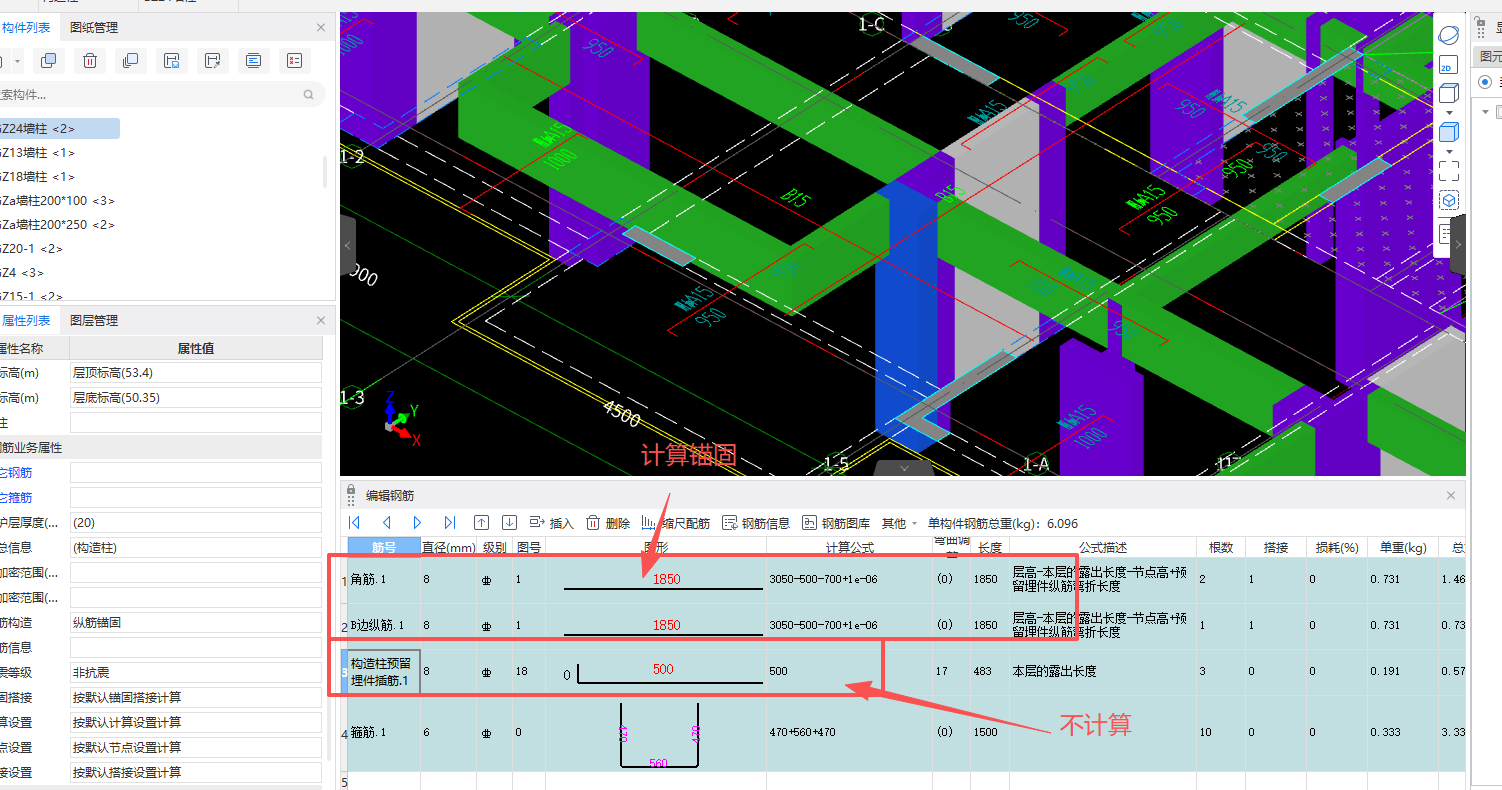
Task: Switch to 构件列表 tab
Action: pyautogui.click(x=26, y=28)
